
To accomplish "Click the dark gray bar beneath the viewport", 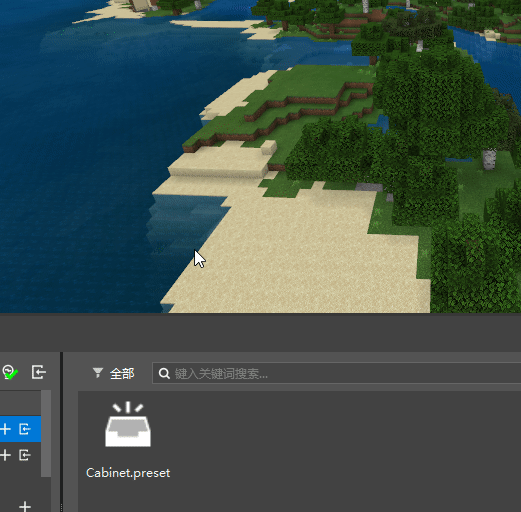I will coord(260,332).
